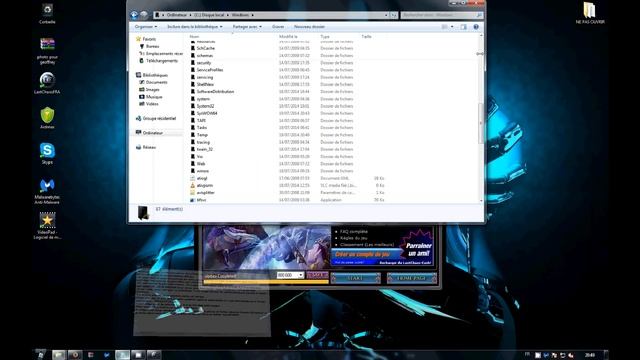Viewport: 640px width, 360px height.
Task: Open the Antivirus shield desktop icon
Action: pyautogui.click(x=47, y=118)
